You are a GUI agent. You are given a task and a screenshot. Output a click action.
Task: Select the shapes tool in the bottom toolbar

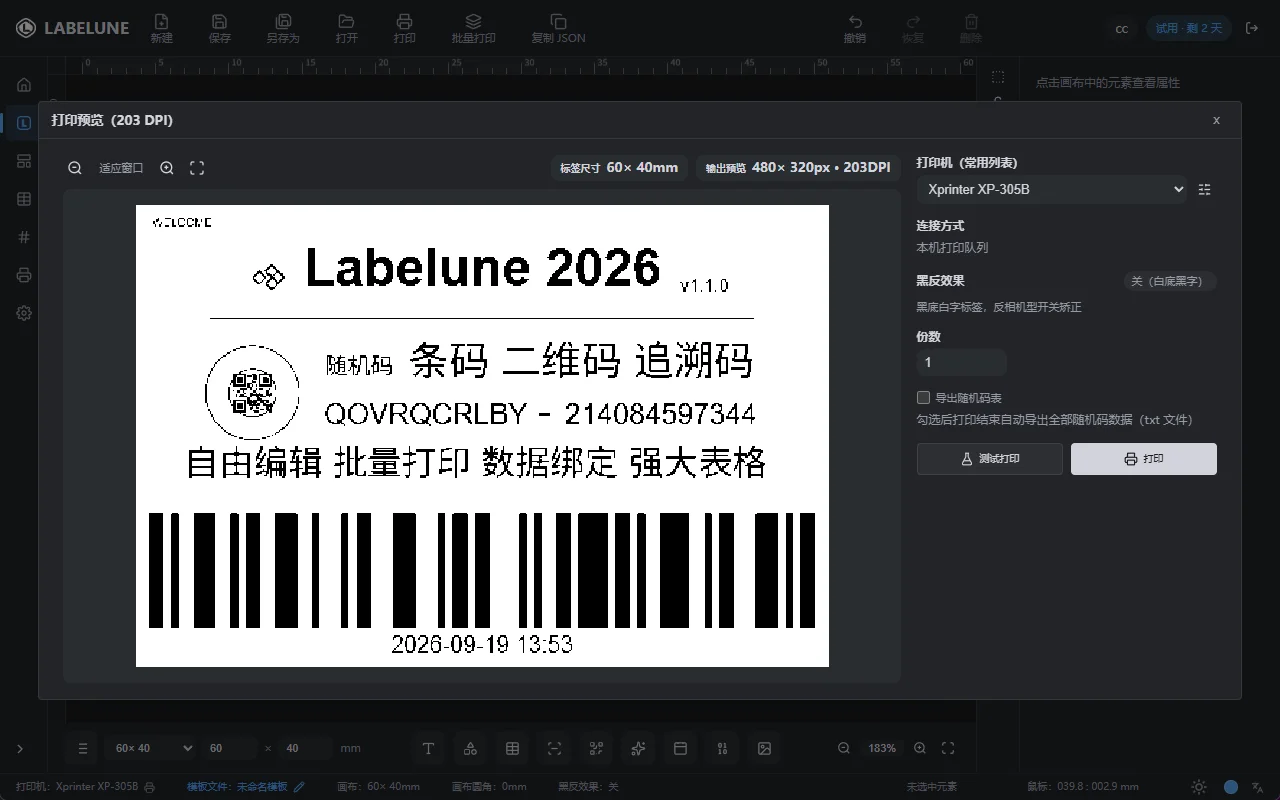(470, 748)
